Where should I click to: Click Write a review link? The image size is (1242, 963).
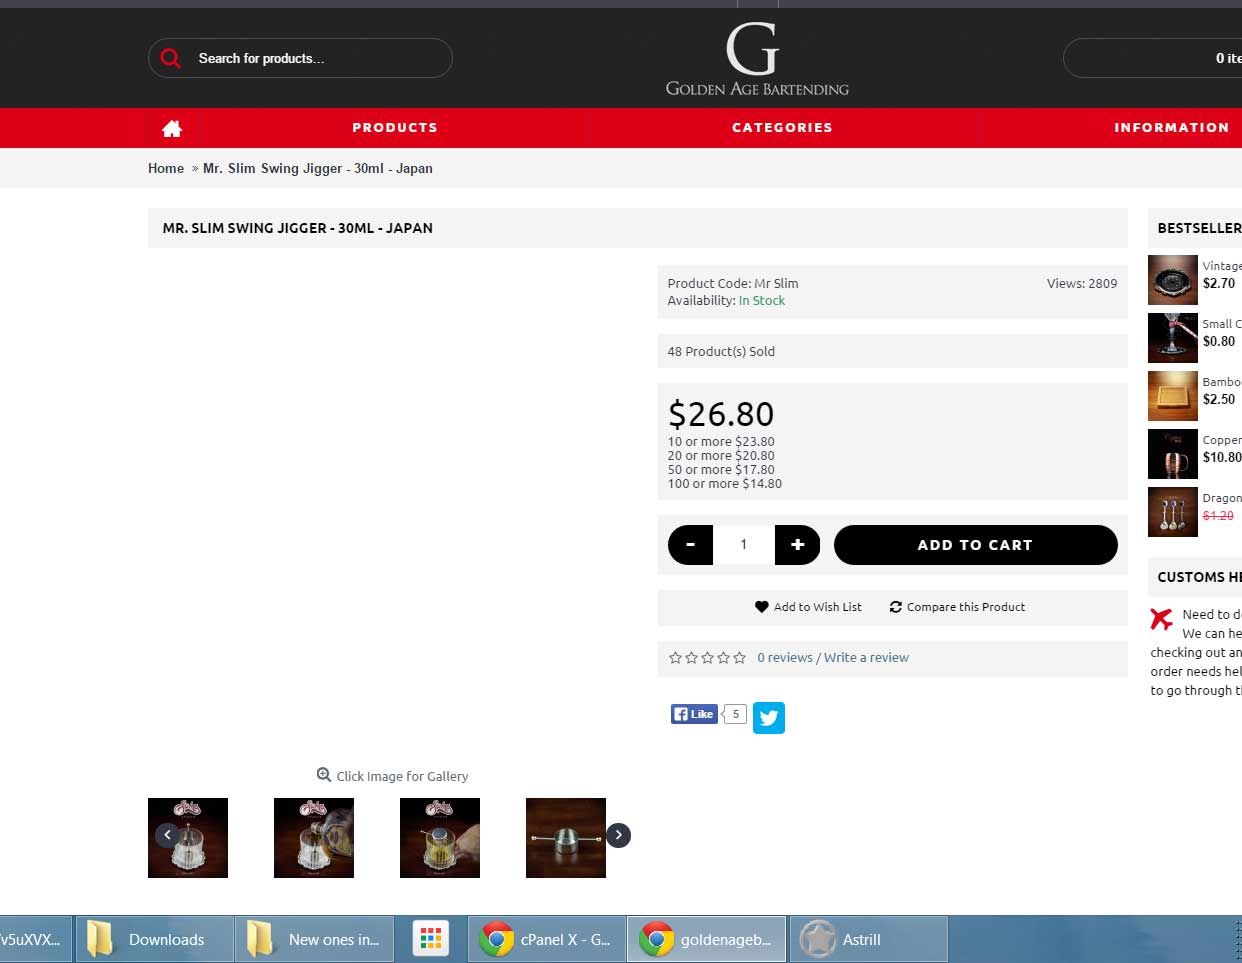point(866,658)
